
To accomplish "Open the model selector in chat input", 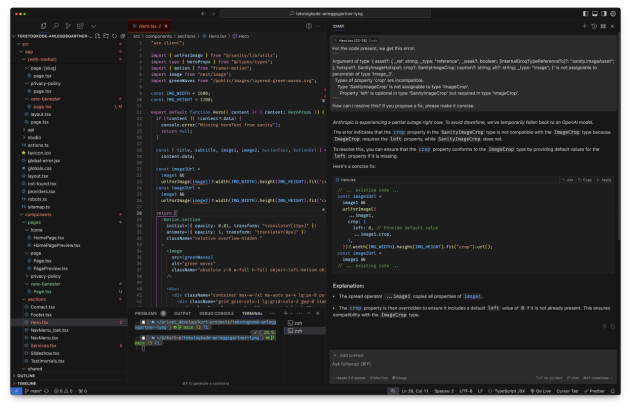I will point(350,378).
